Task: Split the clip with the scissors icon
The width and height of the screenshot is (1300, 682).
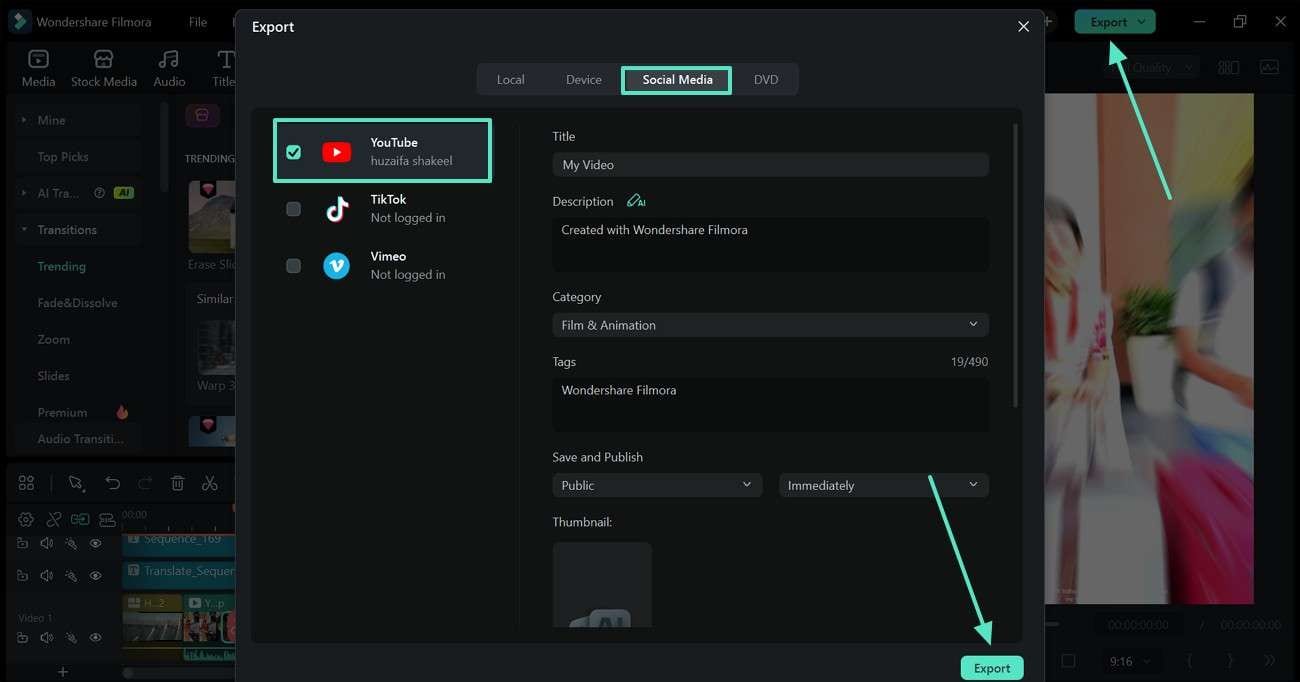Action: pos(209,483)
